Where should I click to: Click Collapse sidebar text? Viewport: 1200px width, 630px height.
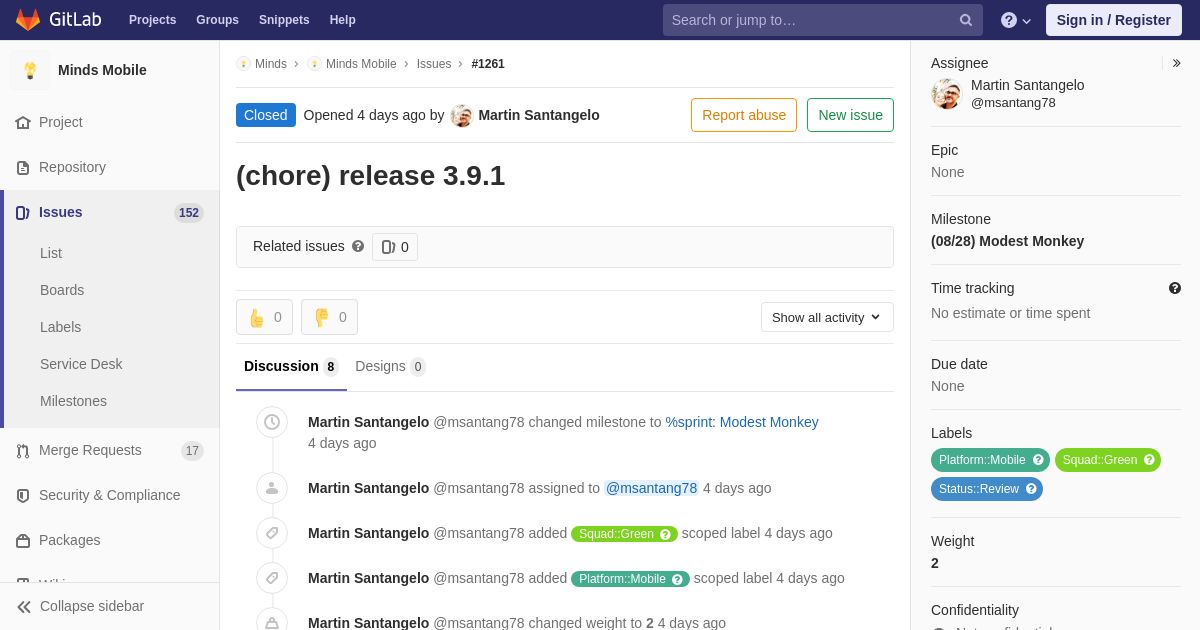pos(92,606)
